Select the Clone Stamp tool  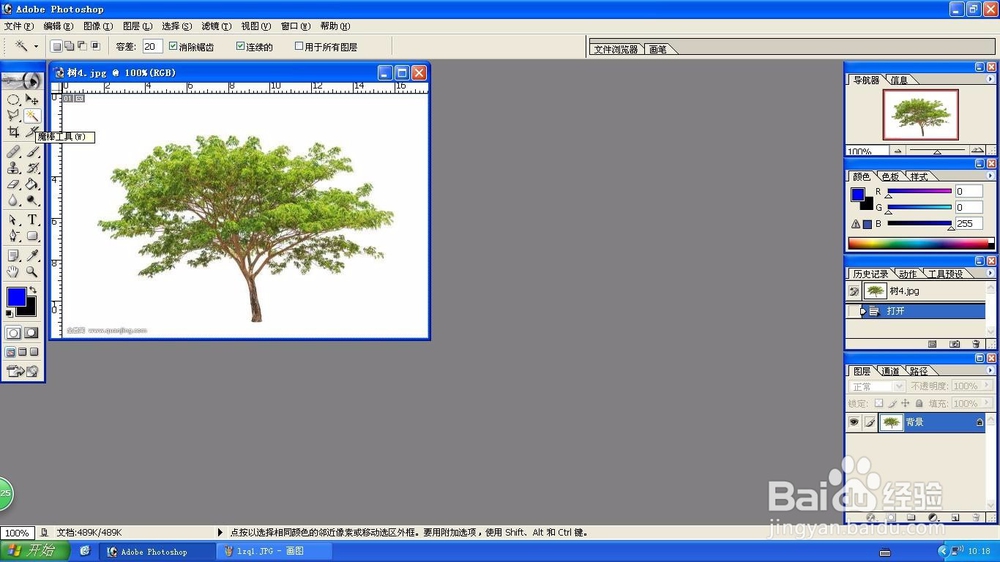(13, 168)
